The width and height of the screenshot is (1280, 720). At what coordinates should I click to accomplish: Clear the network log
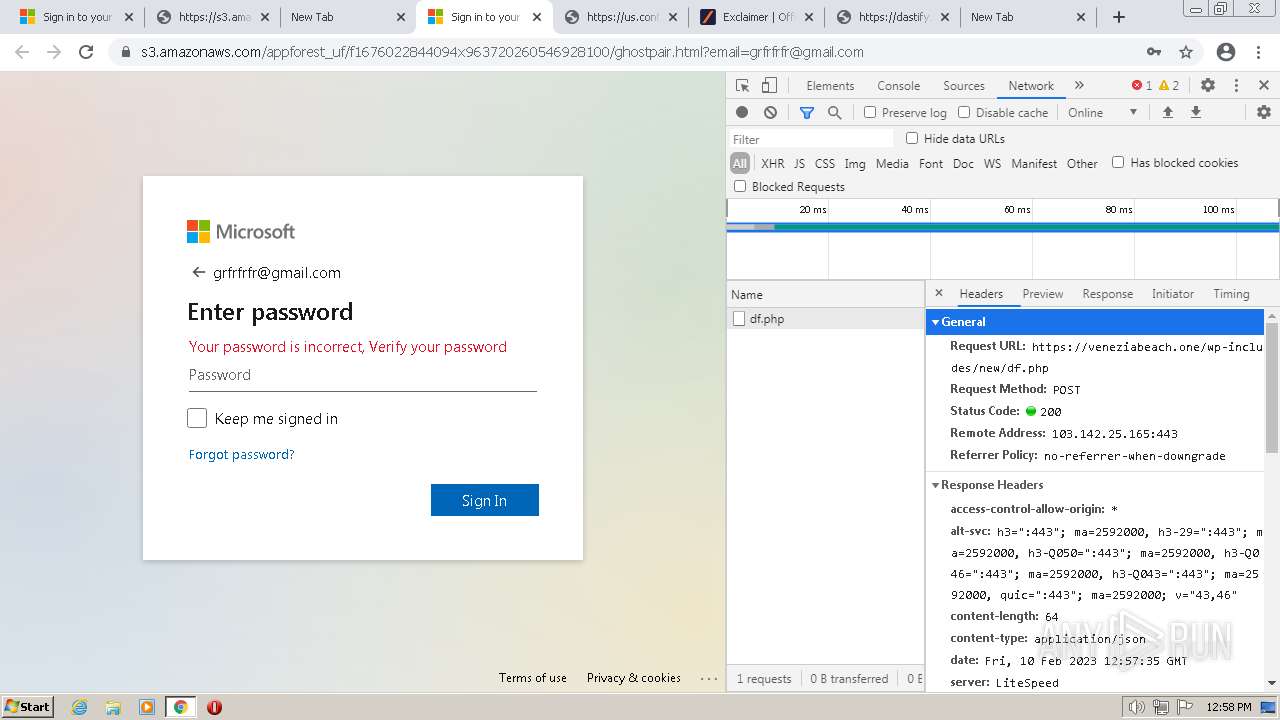point(770,113)
